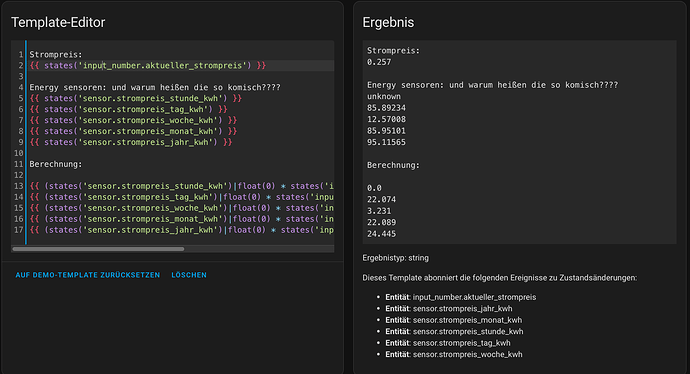Click the sensor.strompreis_monat_kwh states line 8

point(133,131)
